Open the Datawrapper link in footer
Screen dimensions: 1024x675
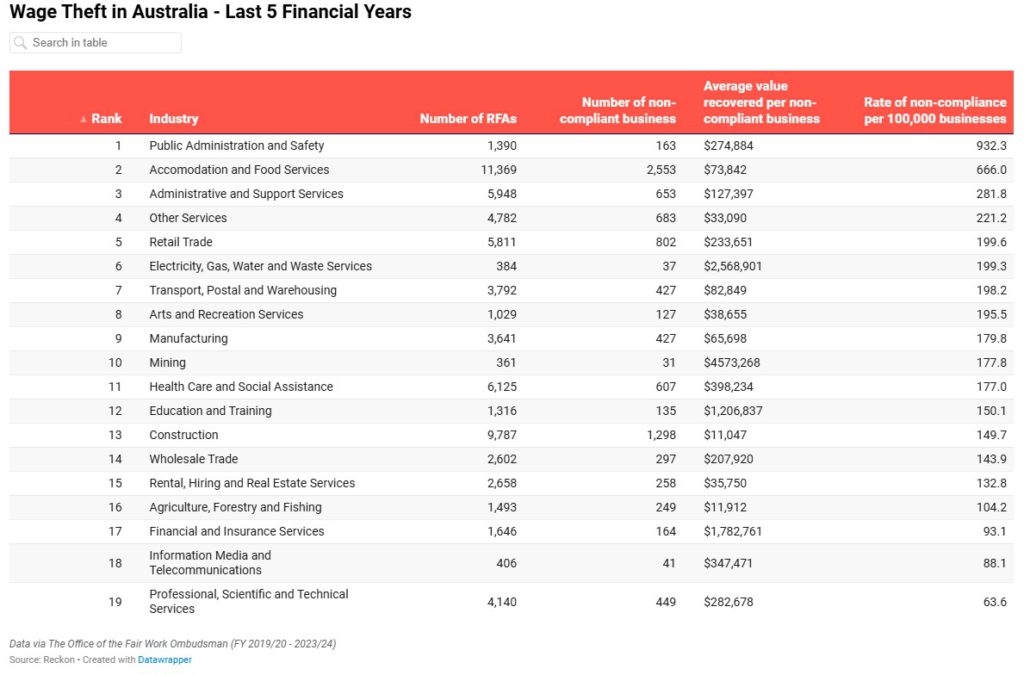[x=165, y=660]
